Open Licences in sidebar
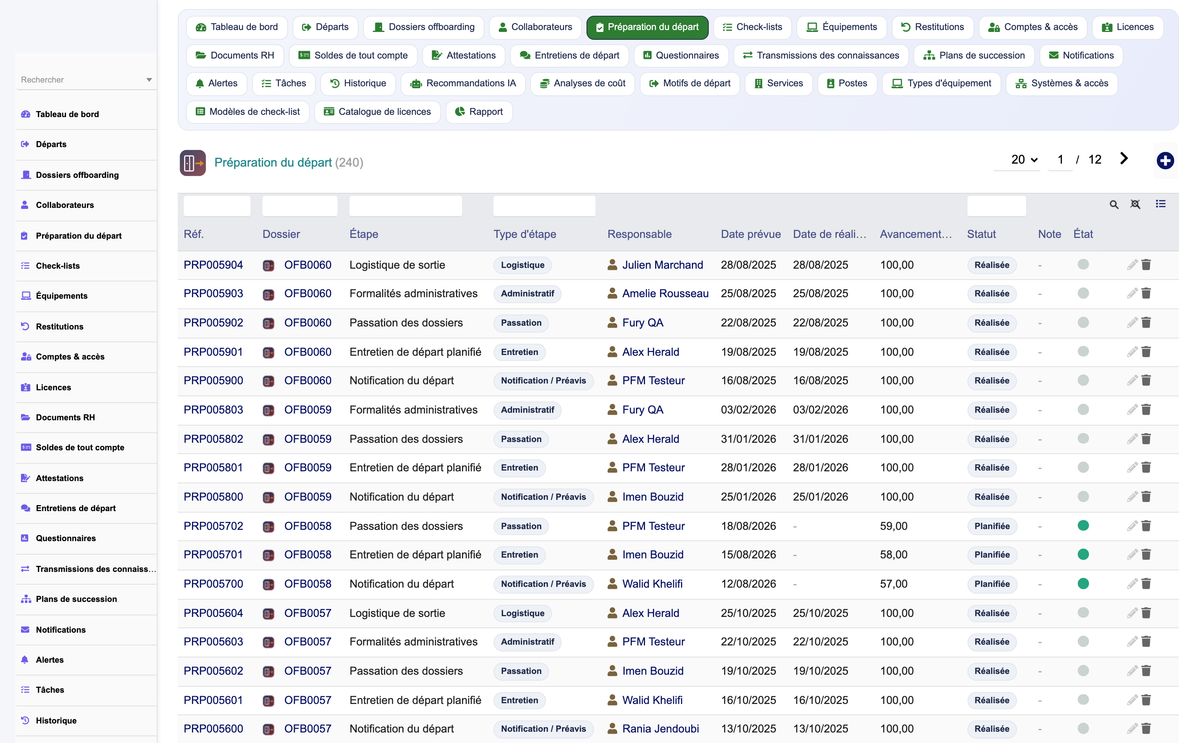The image size is (1200, 743). pos(53,387)
